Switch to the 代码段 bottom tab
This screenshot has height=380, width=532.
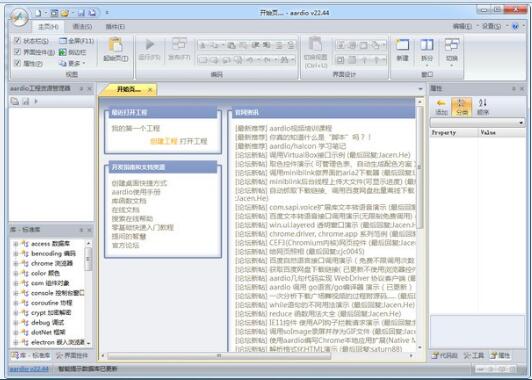click(x=444, y=356)
